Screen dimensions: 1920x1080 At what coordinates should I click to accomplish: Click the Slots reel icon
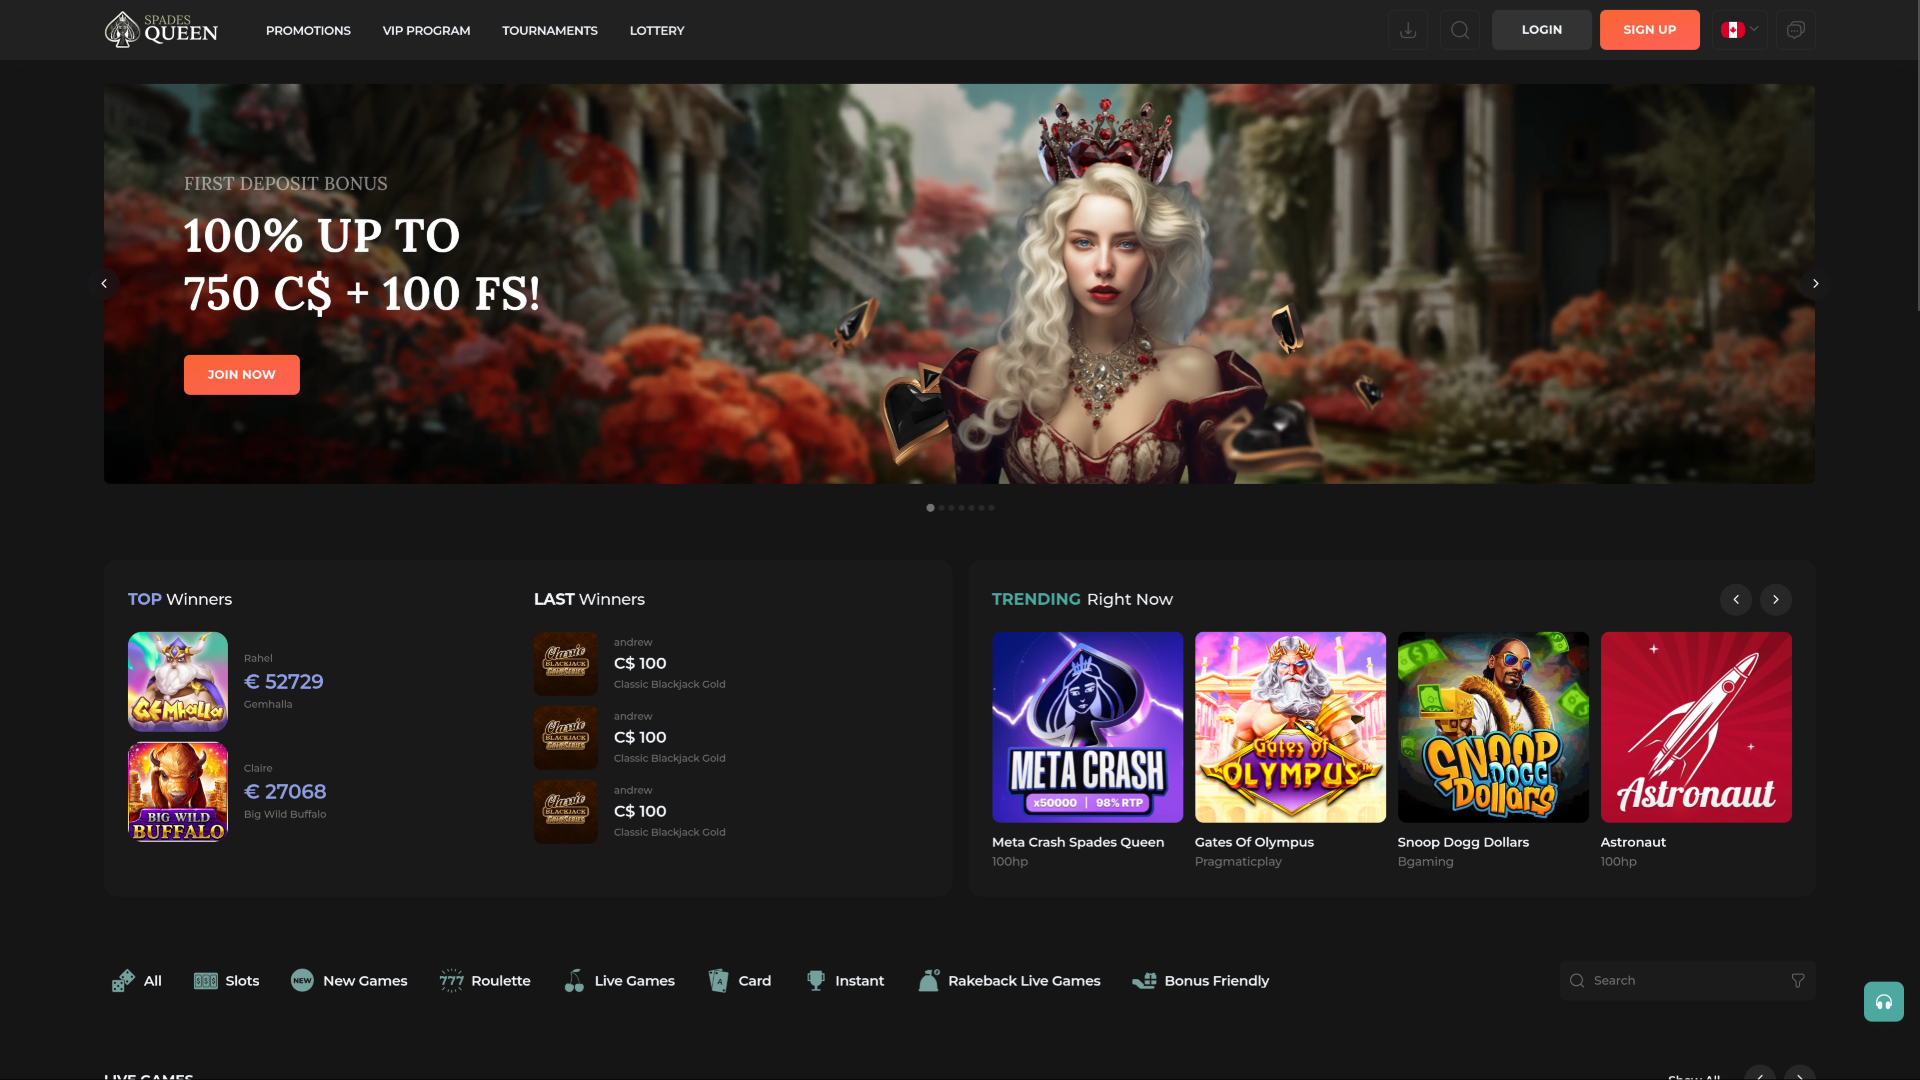coord(205,981)
